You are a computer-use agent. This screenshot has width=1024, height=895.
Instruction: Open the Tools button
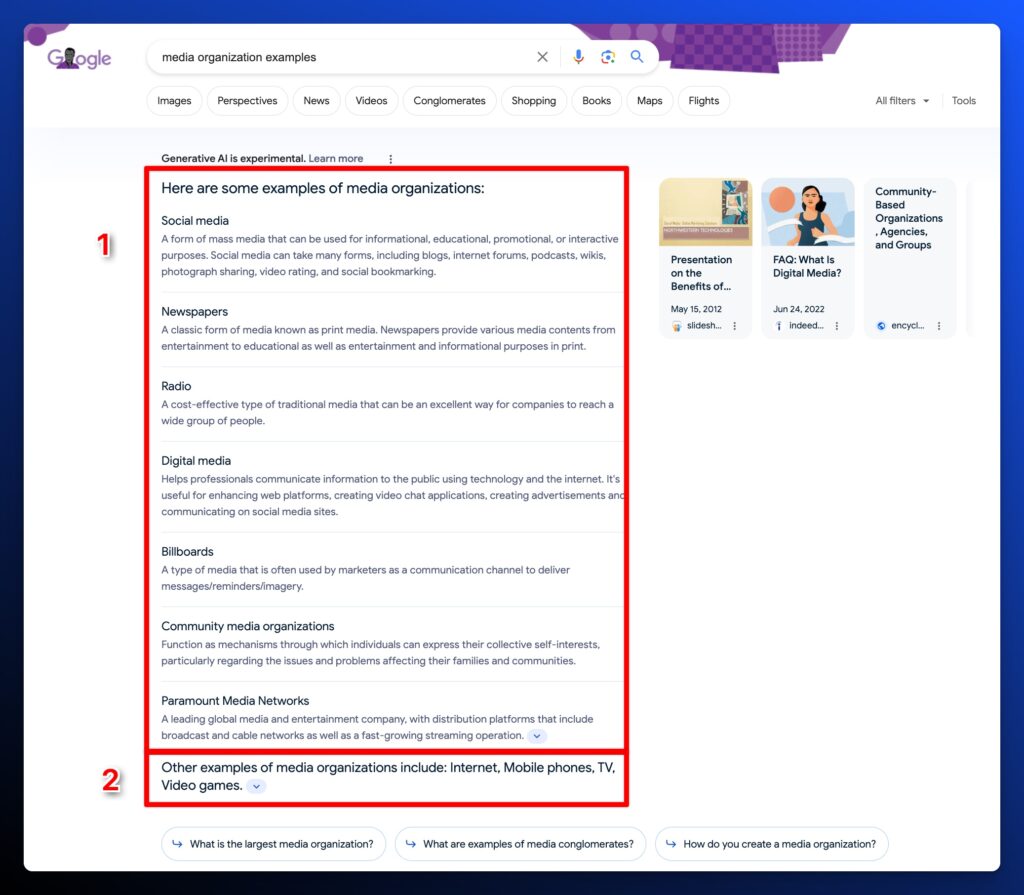pyautogui.click(x=963, y=101)
